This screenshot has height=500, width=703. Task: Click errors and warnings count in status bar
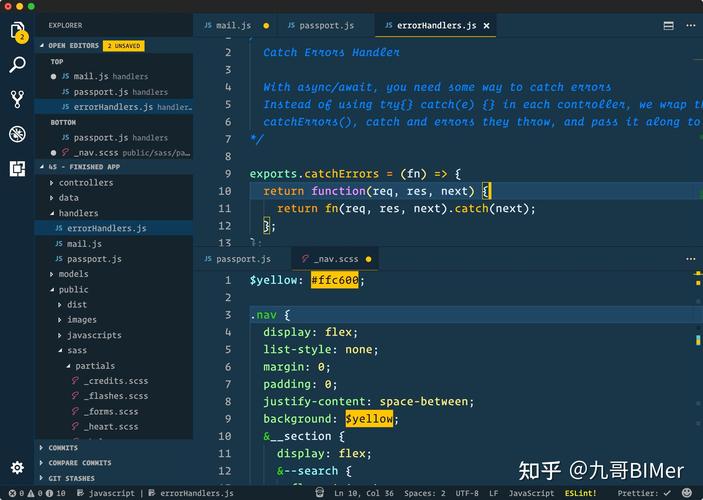click(x=37, y=493)
